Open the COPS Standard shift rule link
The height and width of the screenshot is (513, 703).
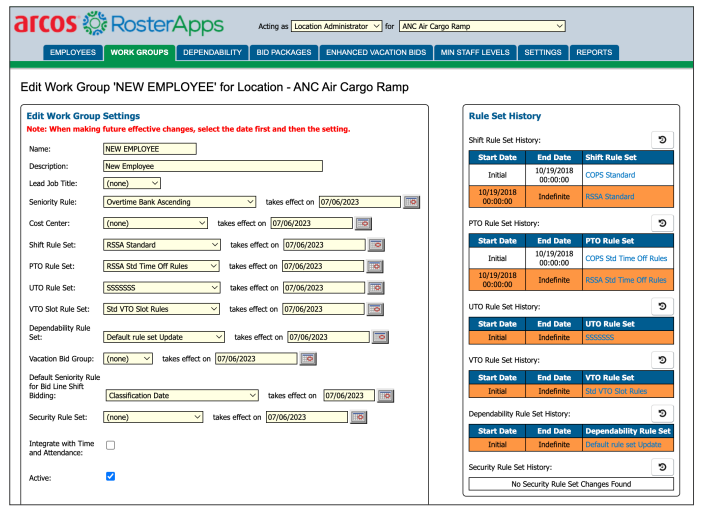(x=610, y=175)
